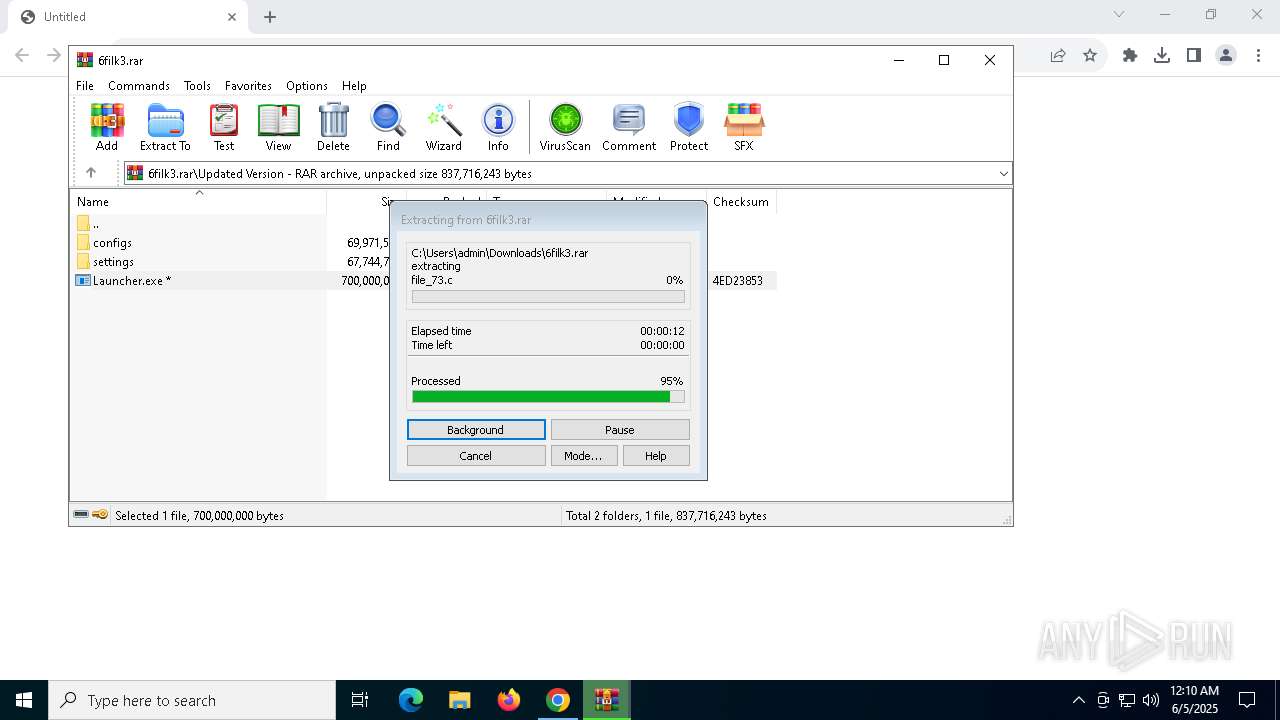The height and width of the screenshot is (720, 1280).
Task: Open Microsoft Edge from taskbar
Action: coord(411,700)
